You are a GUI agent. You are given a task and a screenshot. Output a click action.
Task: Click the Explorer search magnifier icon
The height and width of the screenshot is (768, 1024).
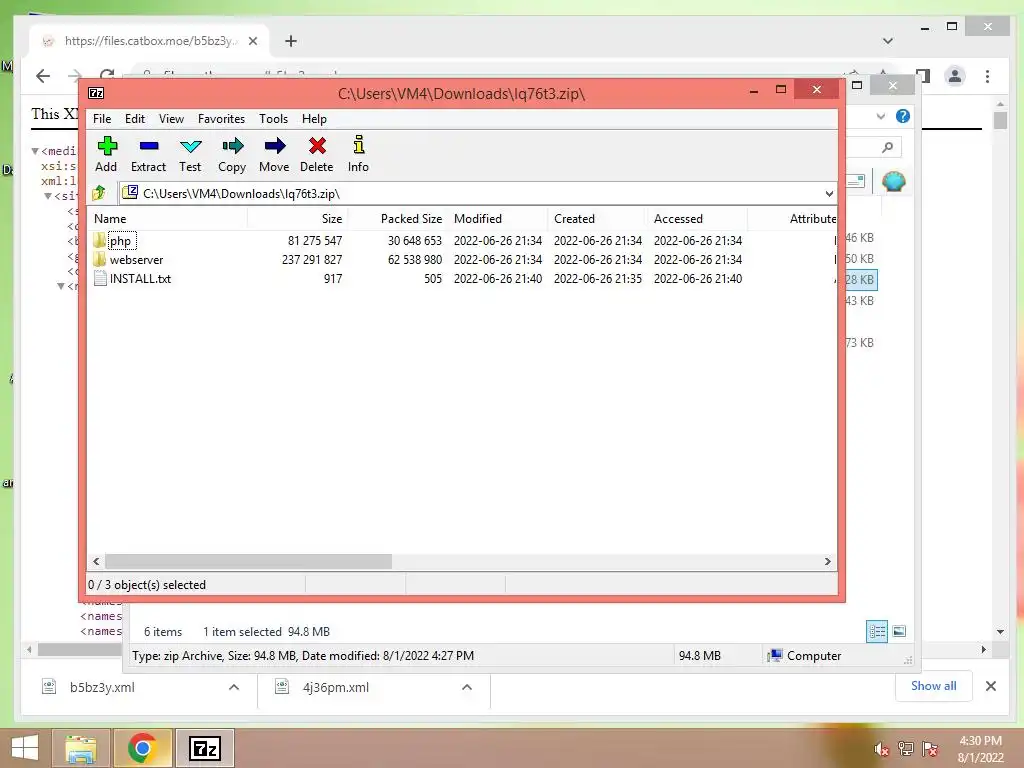click(887, 148)
